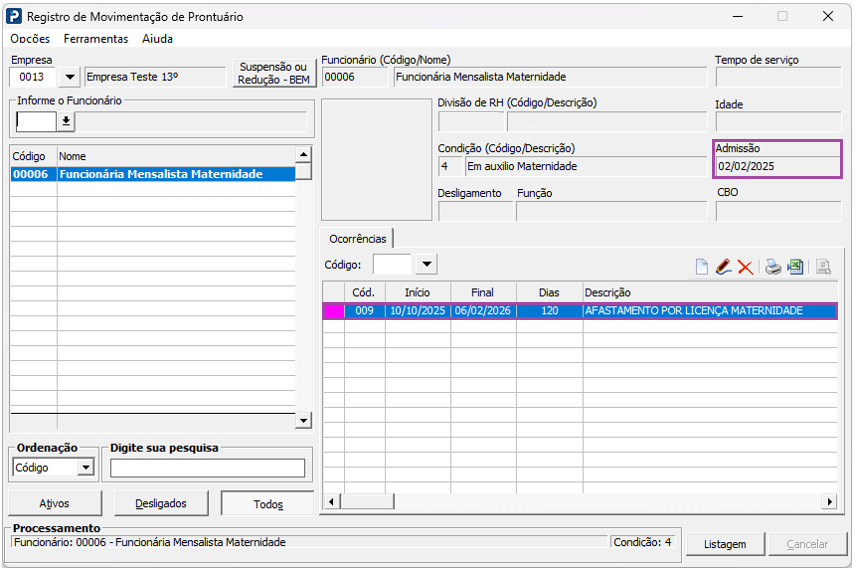Click the Condição code field showing 4
The image size is (855, 570).
(x=449, y=166)
